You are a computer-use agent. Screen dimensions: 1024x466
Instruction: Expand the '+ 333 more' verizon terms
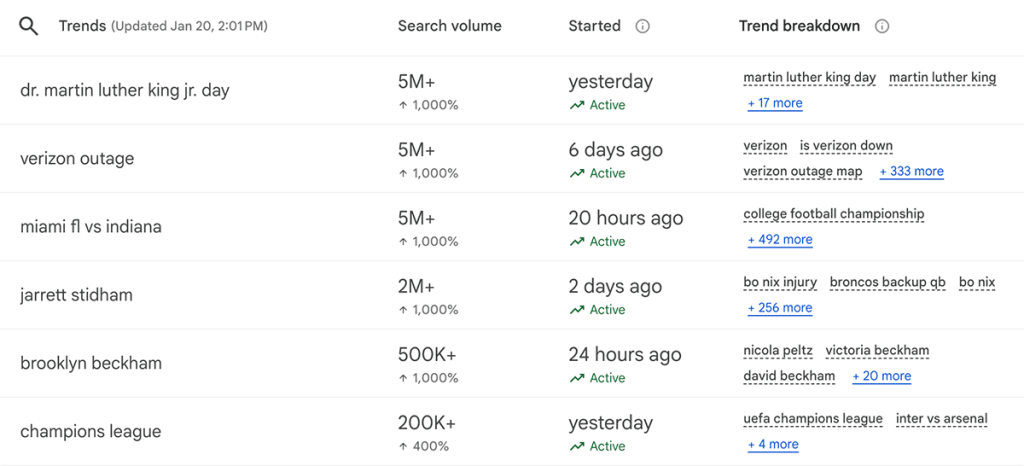[x=911, y=171]
